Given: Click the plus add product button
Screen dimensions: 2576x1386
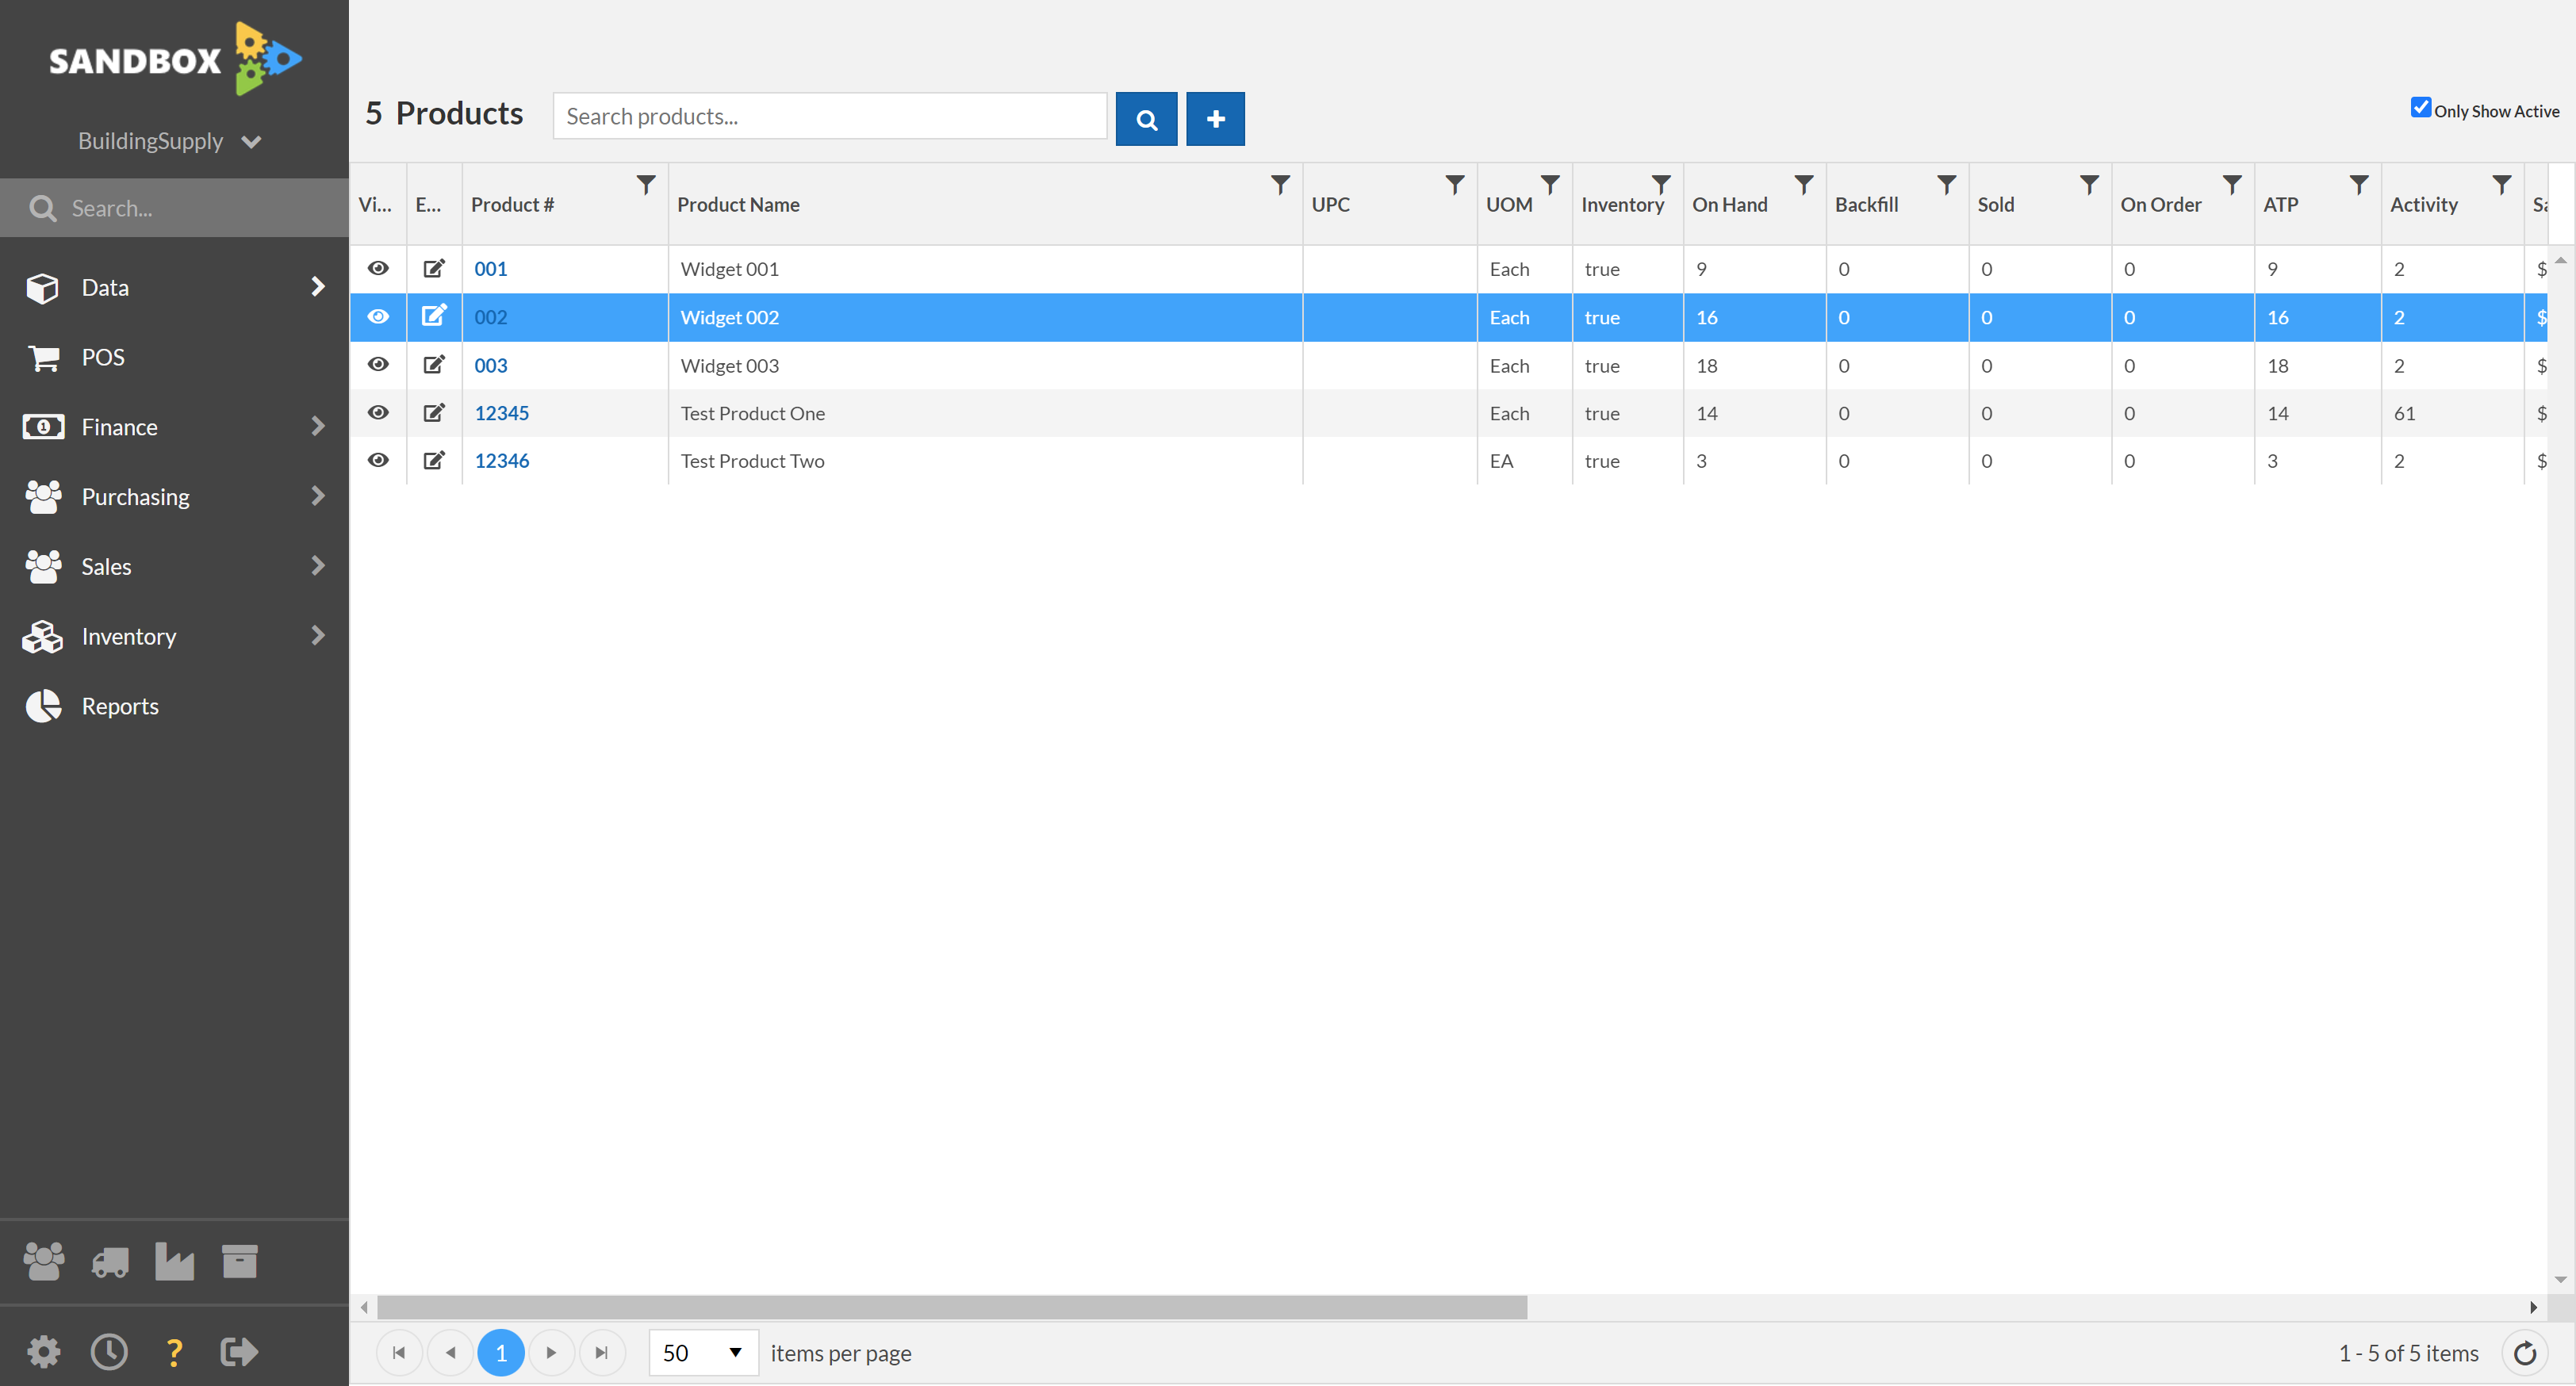Looking at the screenshot, I should pyautogui.click(x=1215, y=119).
